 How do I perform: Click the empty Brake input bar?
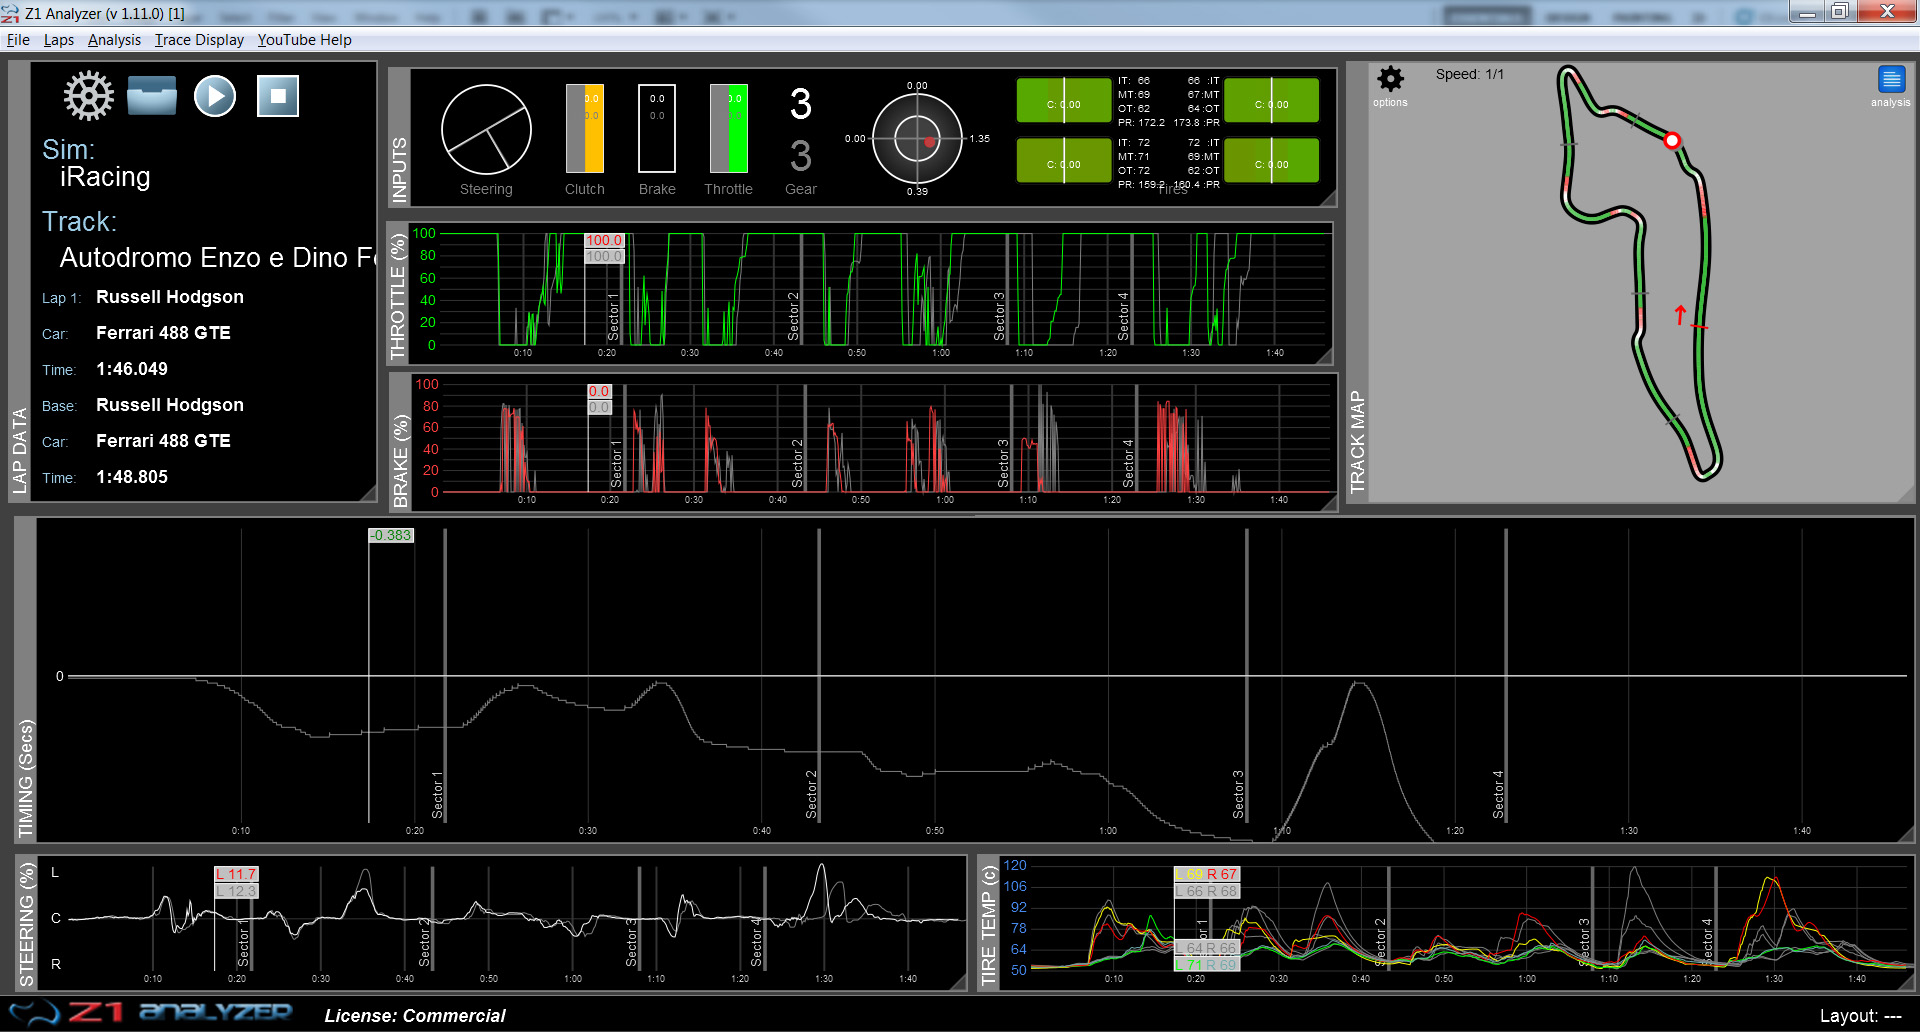pos(657,128)
